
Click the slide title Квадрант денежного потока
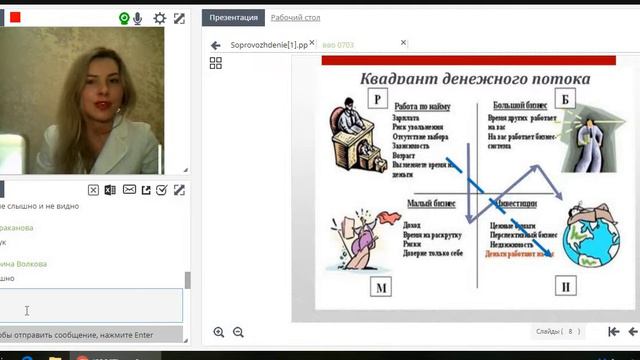[475, 79]
